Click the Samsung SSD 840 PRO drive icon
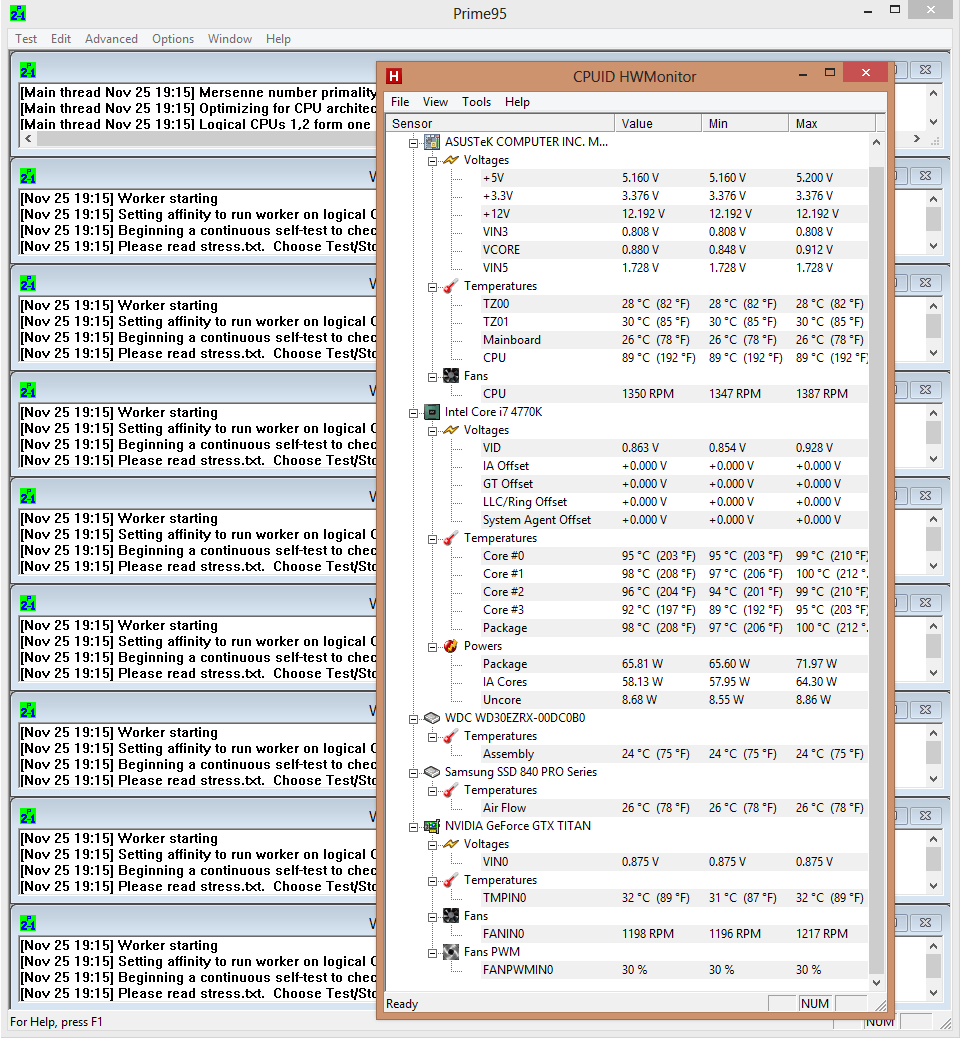Viewport: 962px width, 1038px height. (432, 772)
